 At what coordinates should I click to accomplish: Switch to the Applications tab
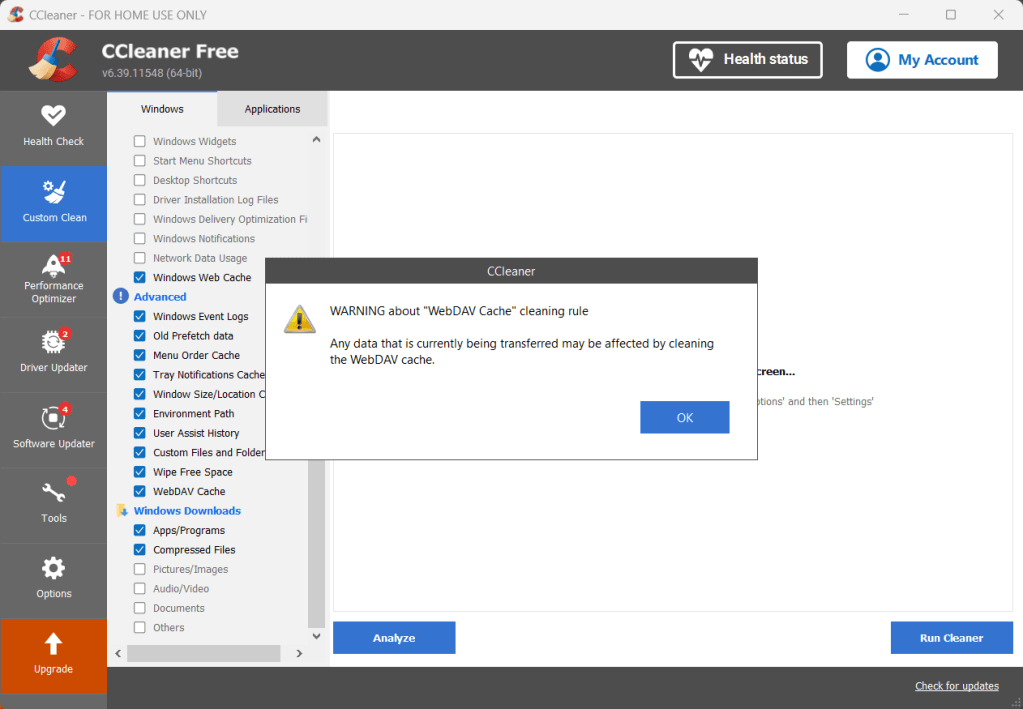tap(272, 108)
